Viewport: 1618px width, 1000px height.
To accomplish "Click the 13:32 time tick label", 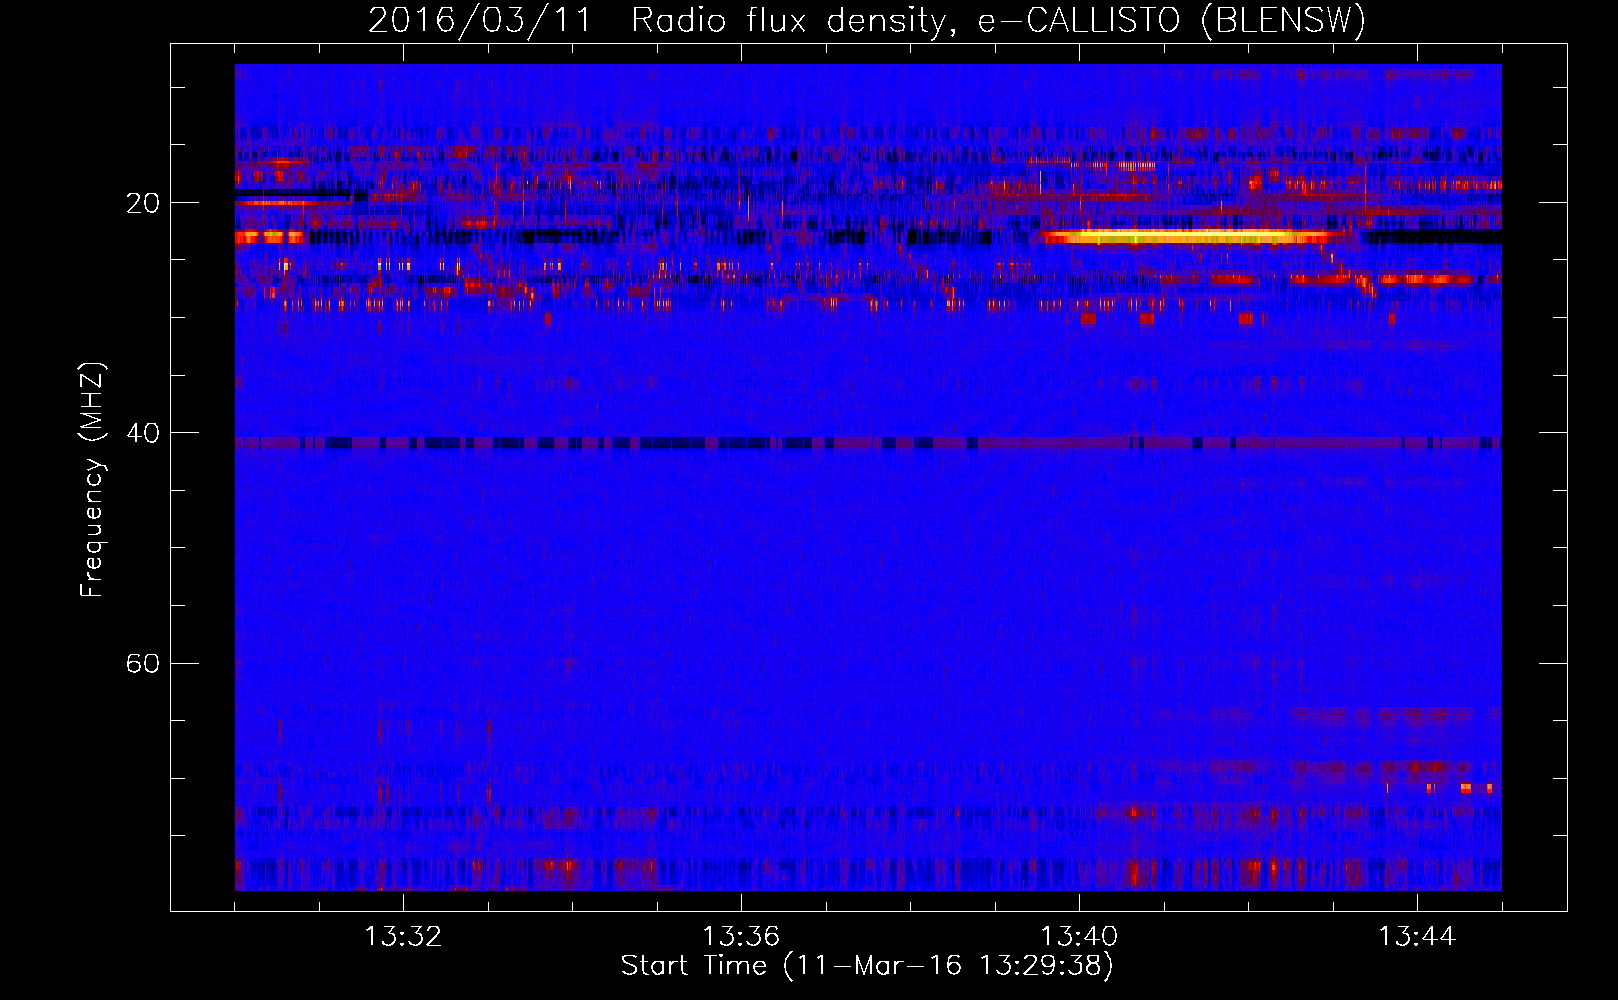I will pyautogui.click(x=403, y=937).
